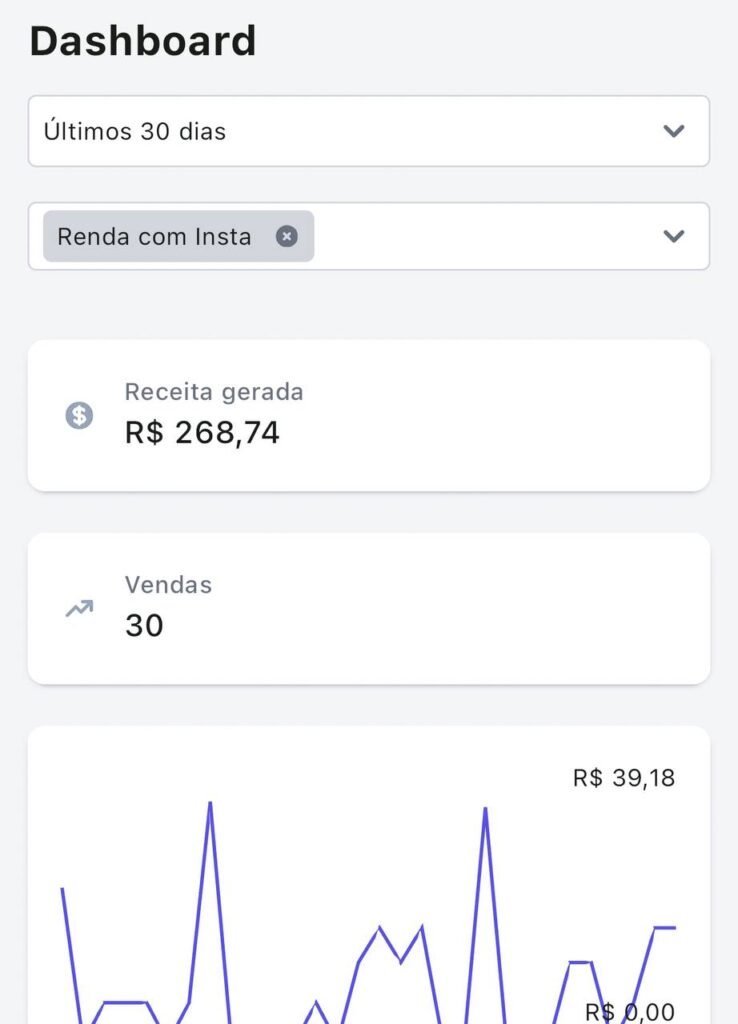Remove the "Renda com Insta" filter tag
This screenshot has height=1024, width=738.
click(287, 236)
